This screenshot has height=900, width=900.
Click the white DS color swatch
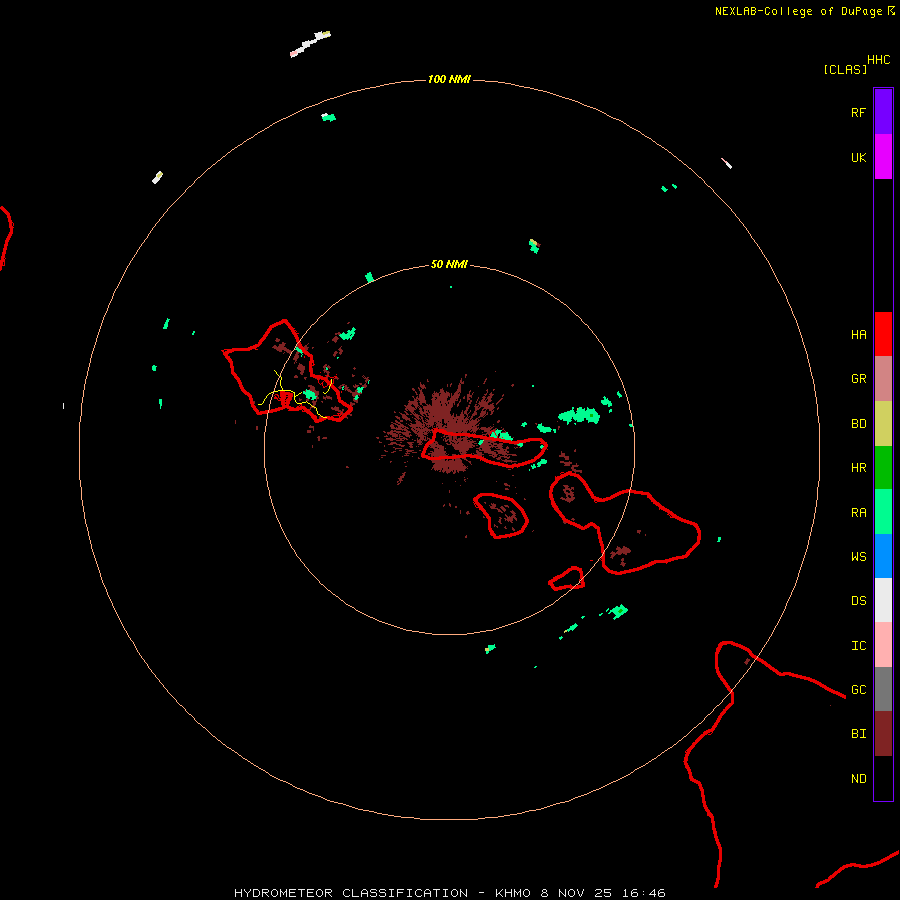pos(883,600)
